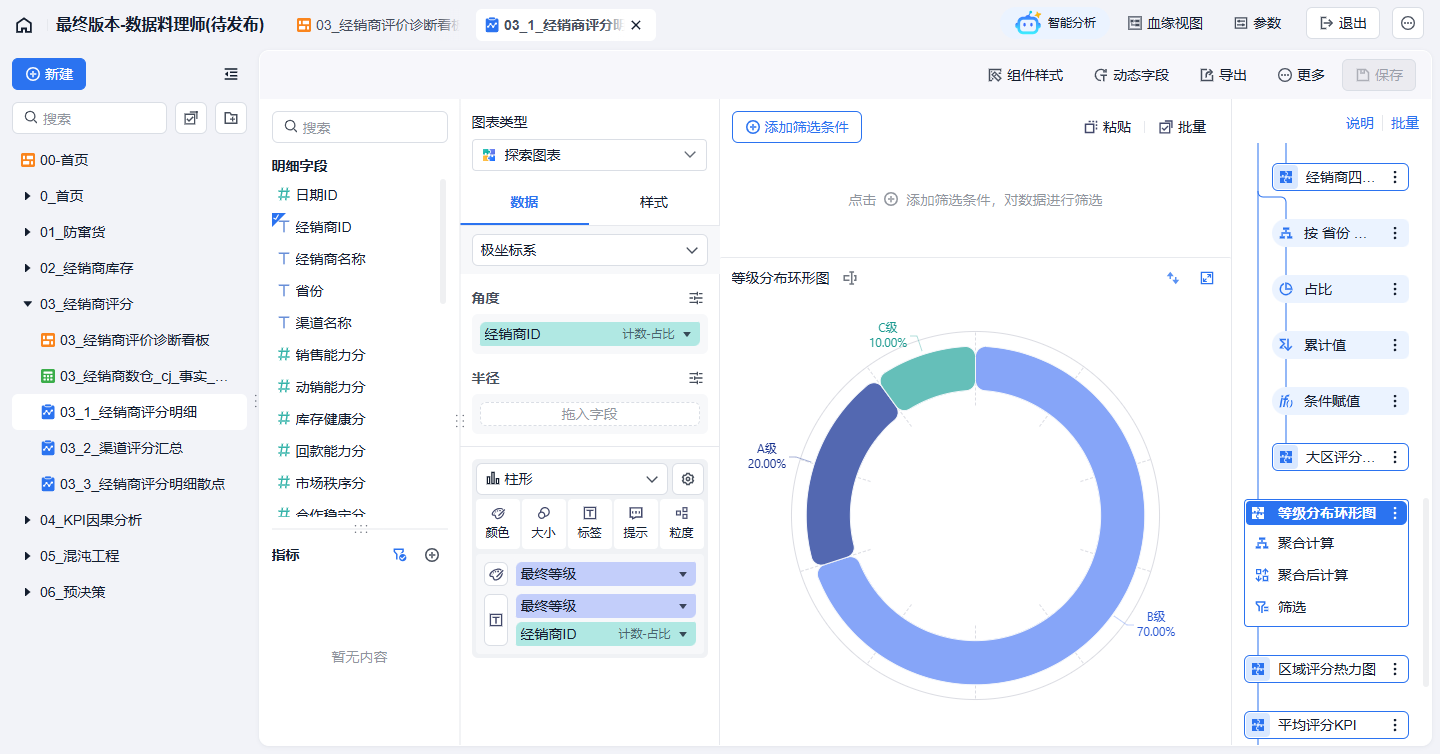Add a new 指标 with the plus icon
The image size is (1440, 754).
tap(432, 555)
